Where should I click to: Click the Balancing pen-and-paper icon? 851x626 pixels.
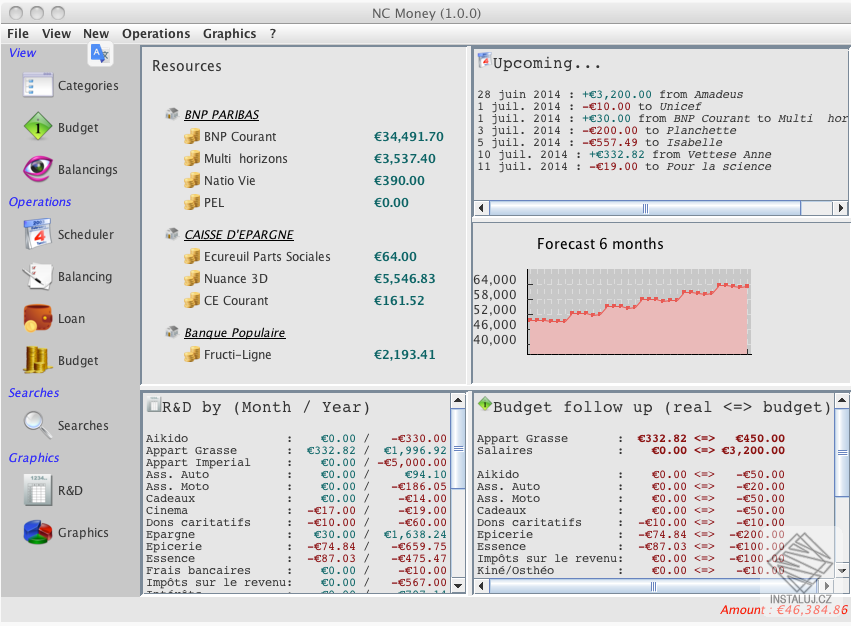tap(37, 276)
